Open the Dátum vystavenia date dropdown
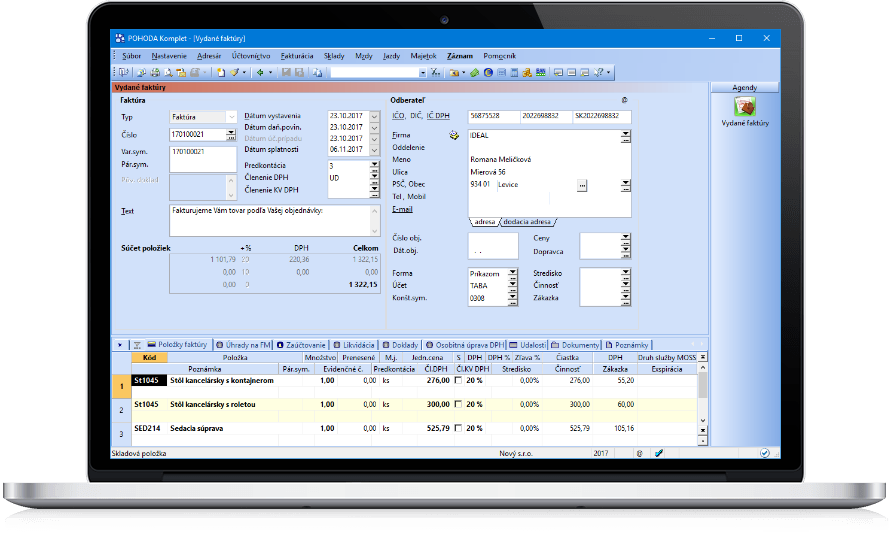The image size is (889, 535). coord(375,116)
